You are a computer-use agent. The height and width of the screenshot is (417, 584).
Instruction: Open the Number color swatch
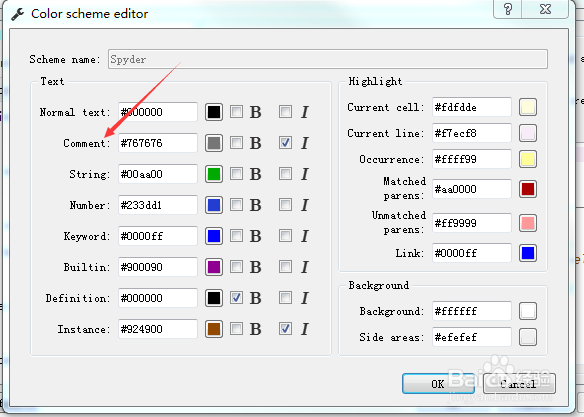coord(214,205)
